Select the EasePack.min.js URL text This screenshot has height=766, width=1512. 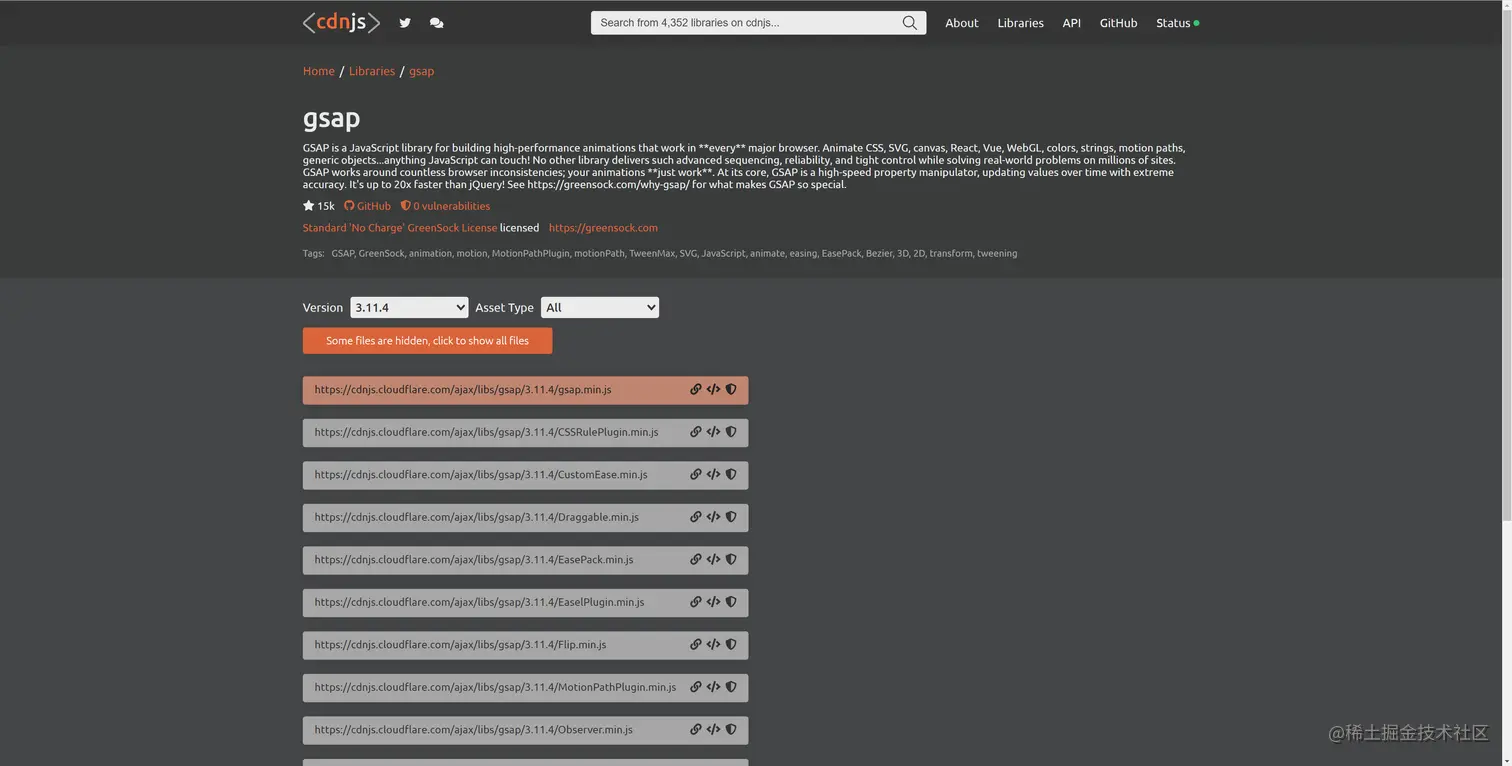[x=474, y=560]
